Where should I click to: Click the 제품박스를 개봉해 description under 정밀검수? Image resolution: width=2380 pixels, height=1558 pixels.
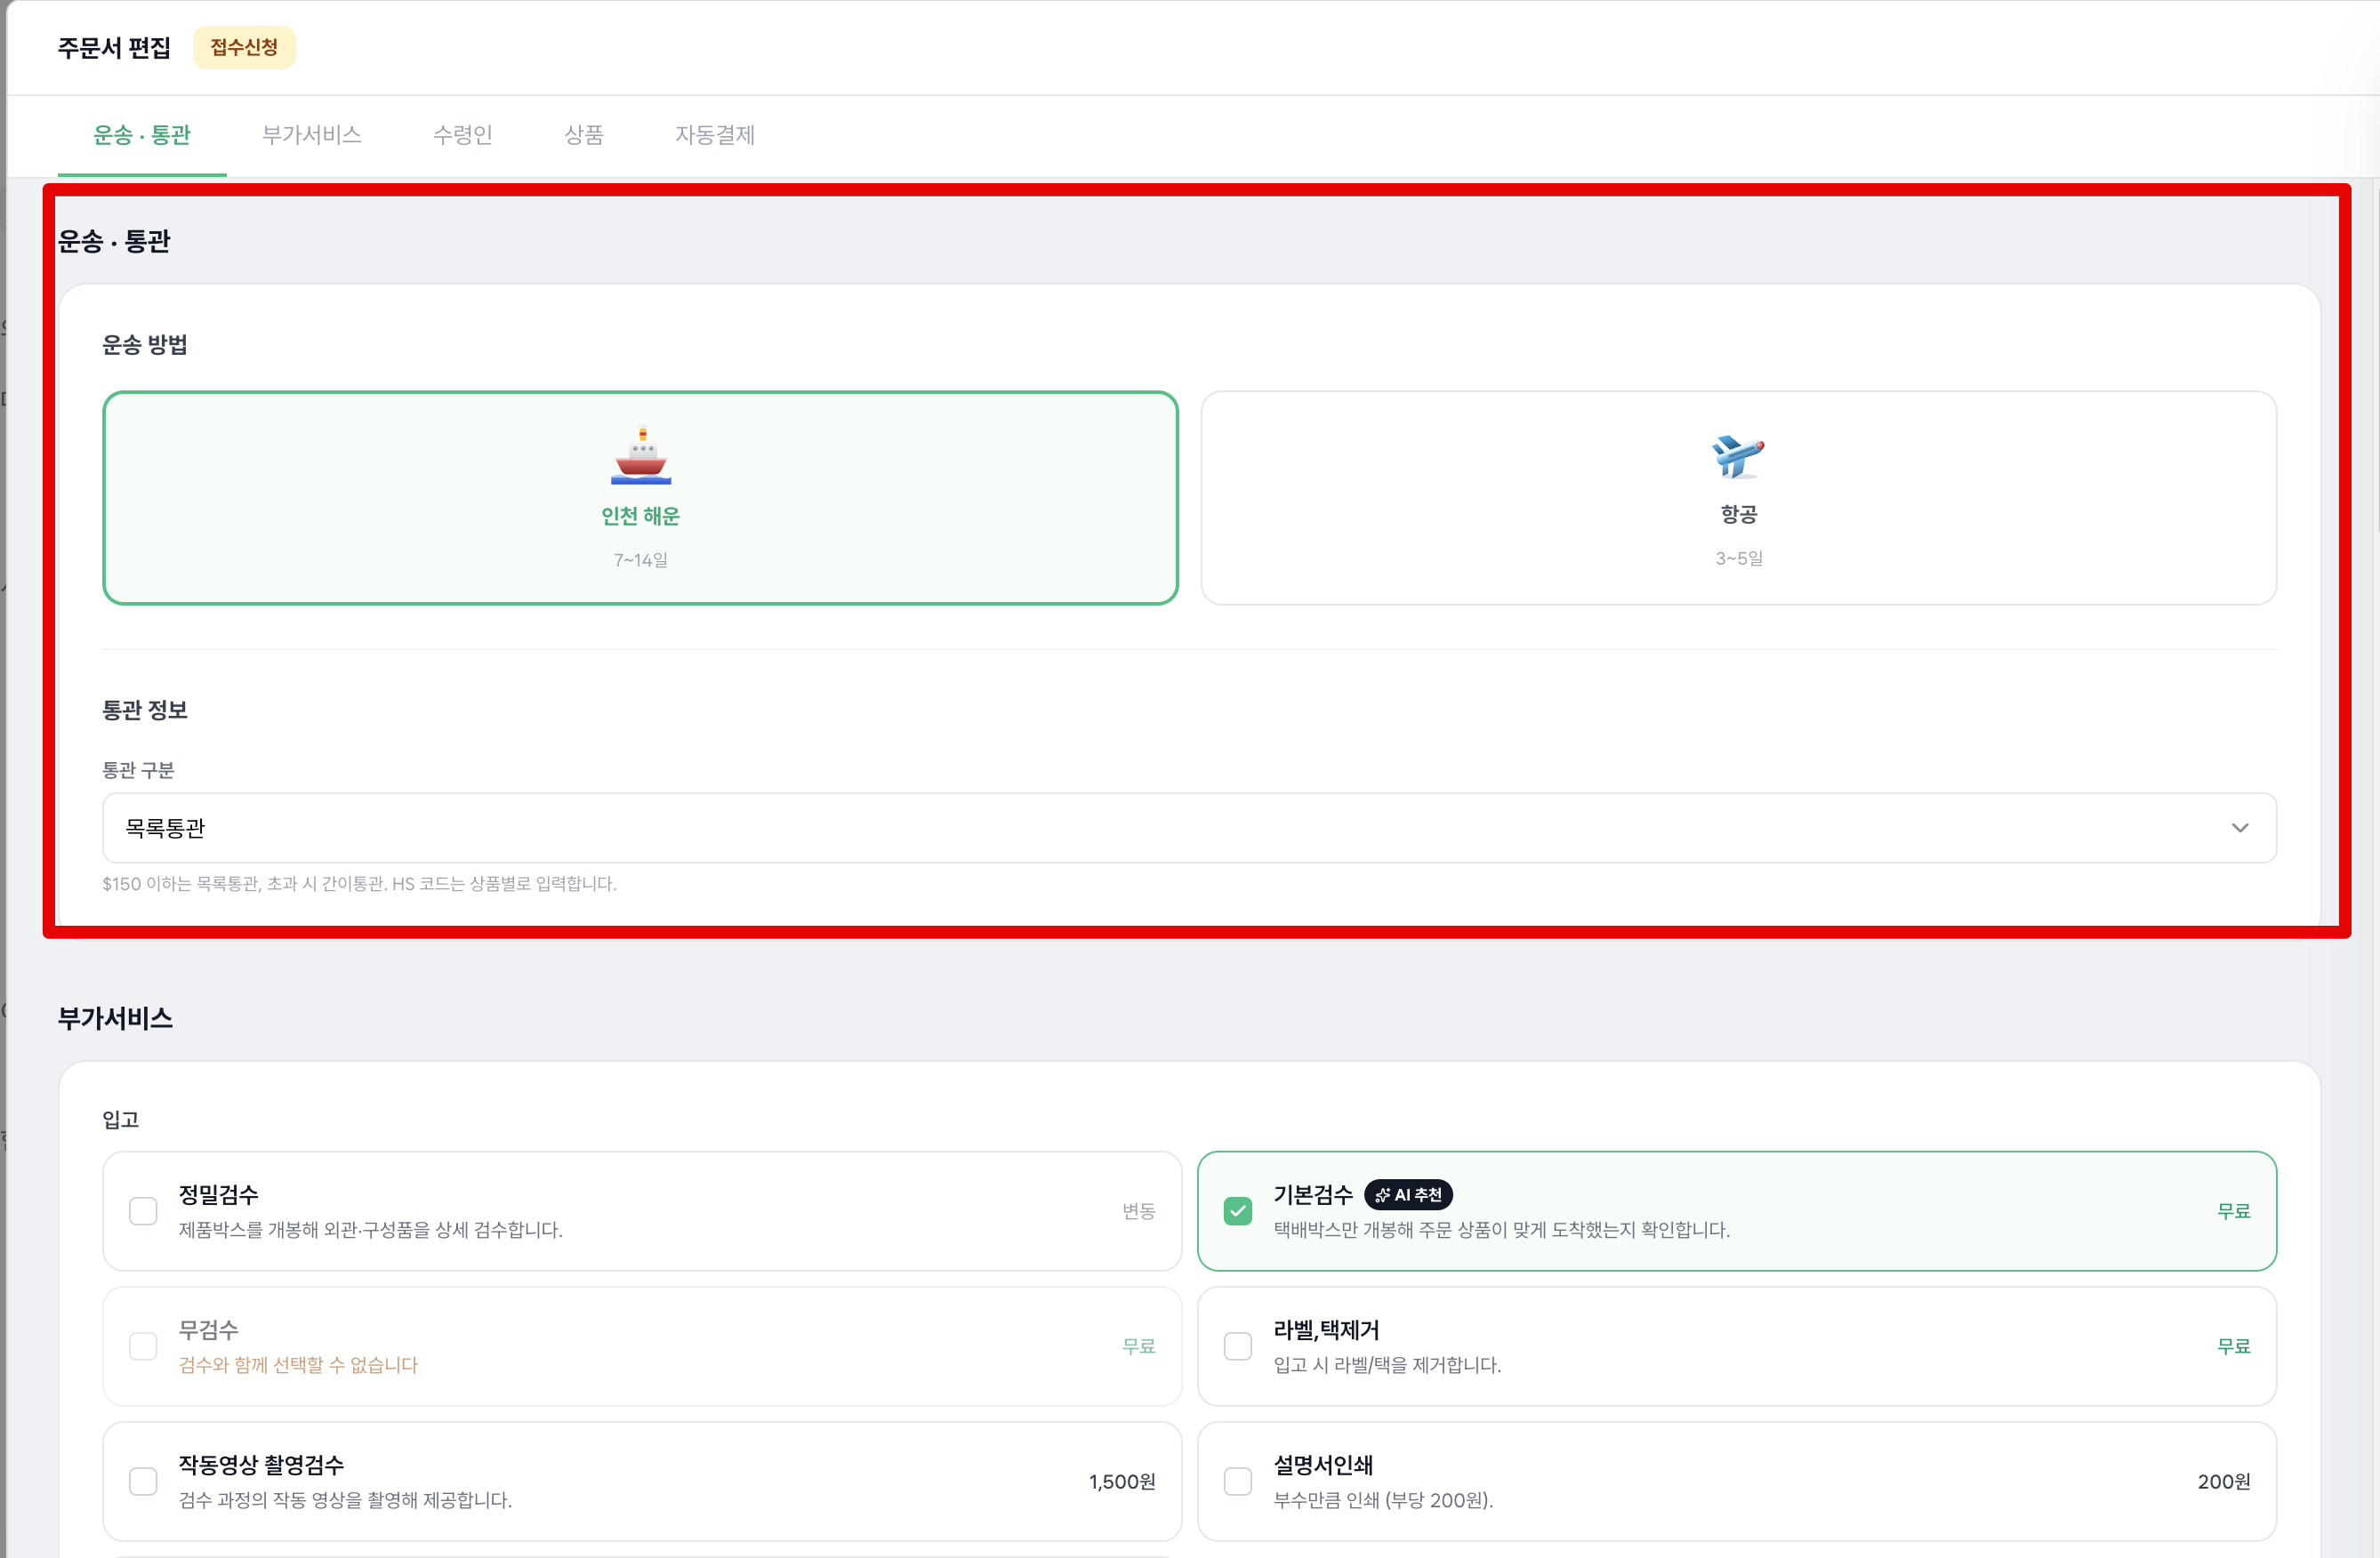tap(370, 1230)
